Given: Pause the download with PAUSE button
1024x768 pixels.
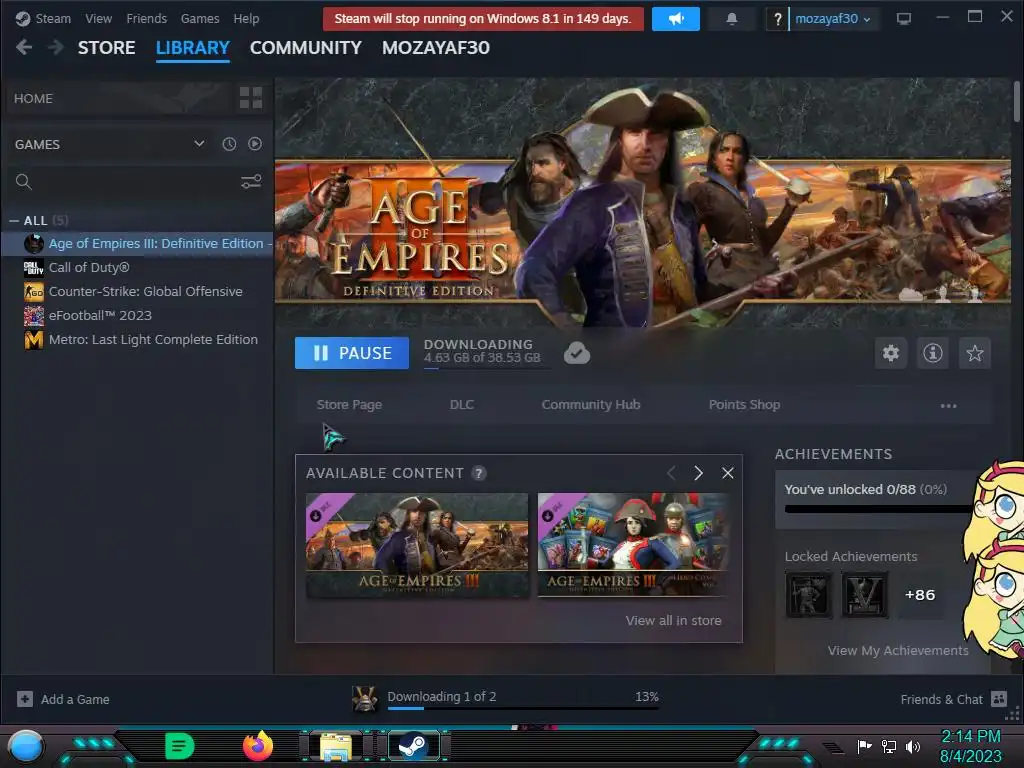Looking at the screenshot, I should [352, 353].
